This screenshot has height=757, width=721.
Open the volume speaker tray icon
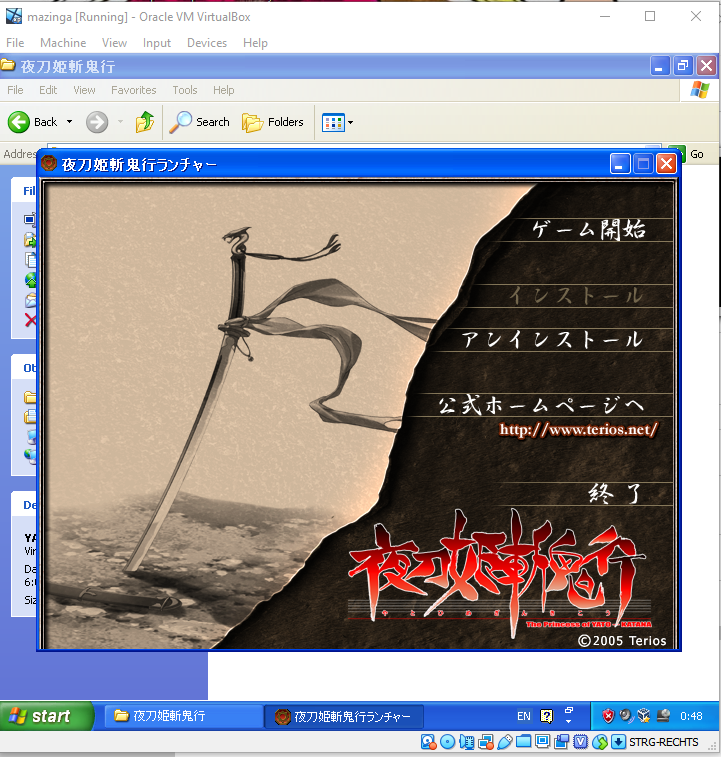tap(626, 715)
